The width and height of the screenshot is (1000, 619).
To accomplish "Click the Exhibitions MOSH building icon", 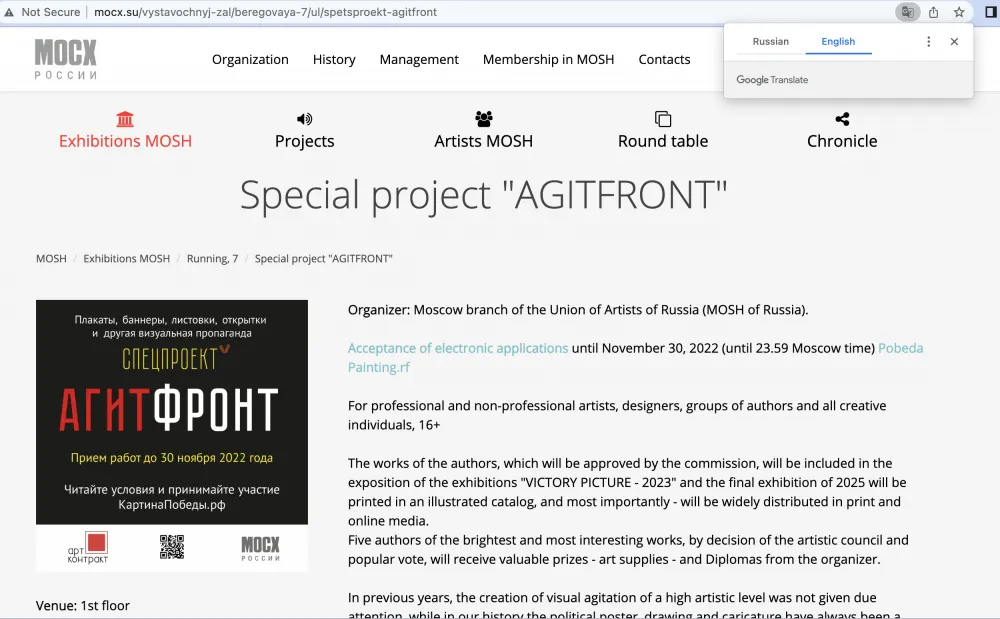I will click(x=125, y=119).
